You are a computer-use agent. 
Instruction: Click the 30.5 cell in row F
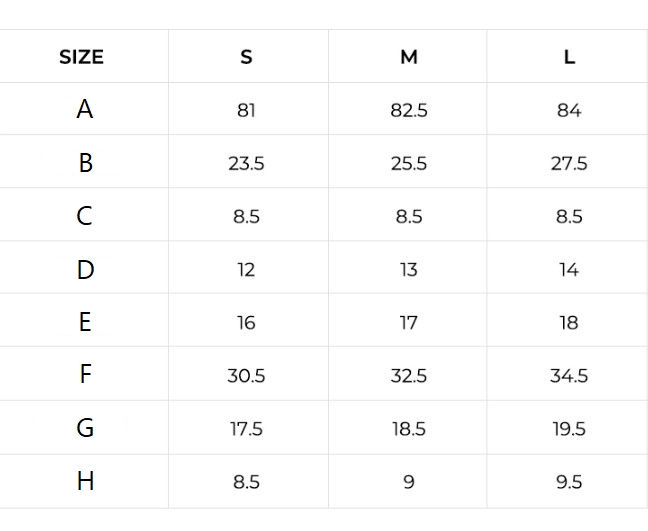[246, 376]
